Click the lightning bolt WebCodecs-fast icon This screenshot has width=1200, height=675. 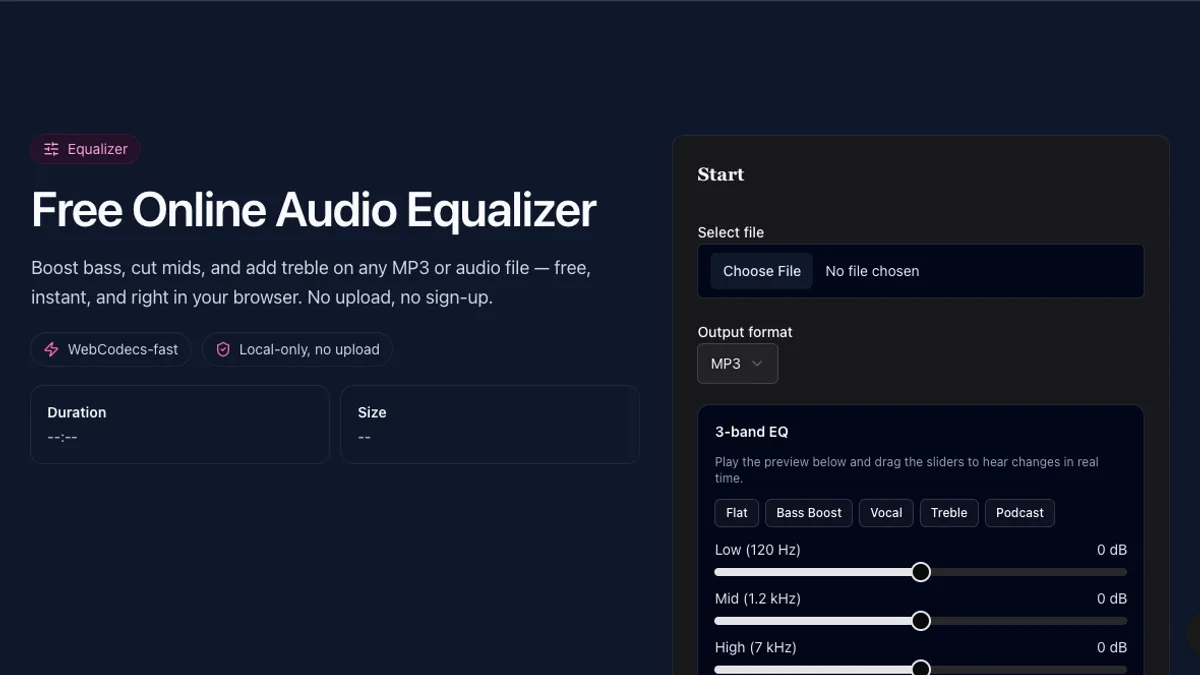pyautogui.click(x=51, y=350)
